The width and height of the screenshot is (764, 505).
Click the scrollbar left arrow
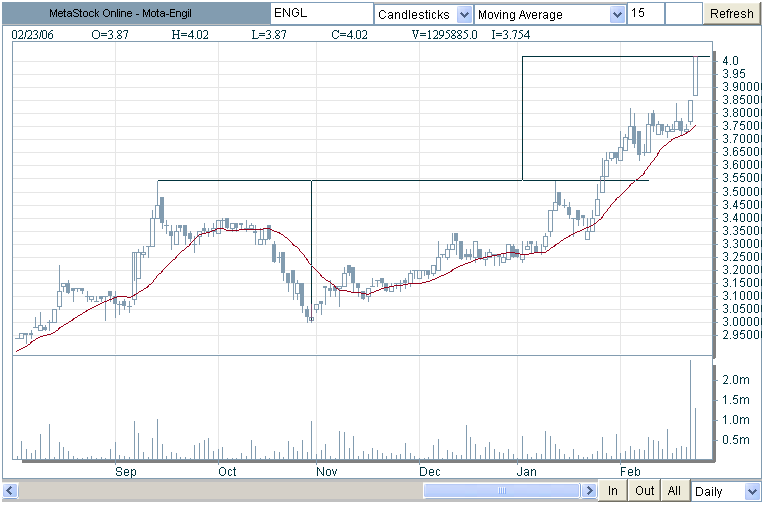[x=10, y=491]
